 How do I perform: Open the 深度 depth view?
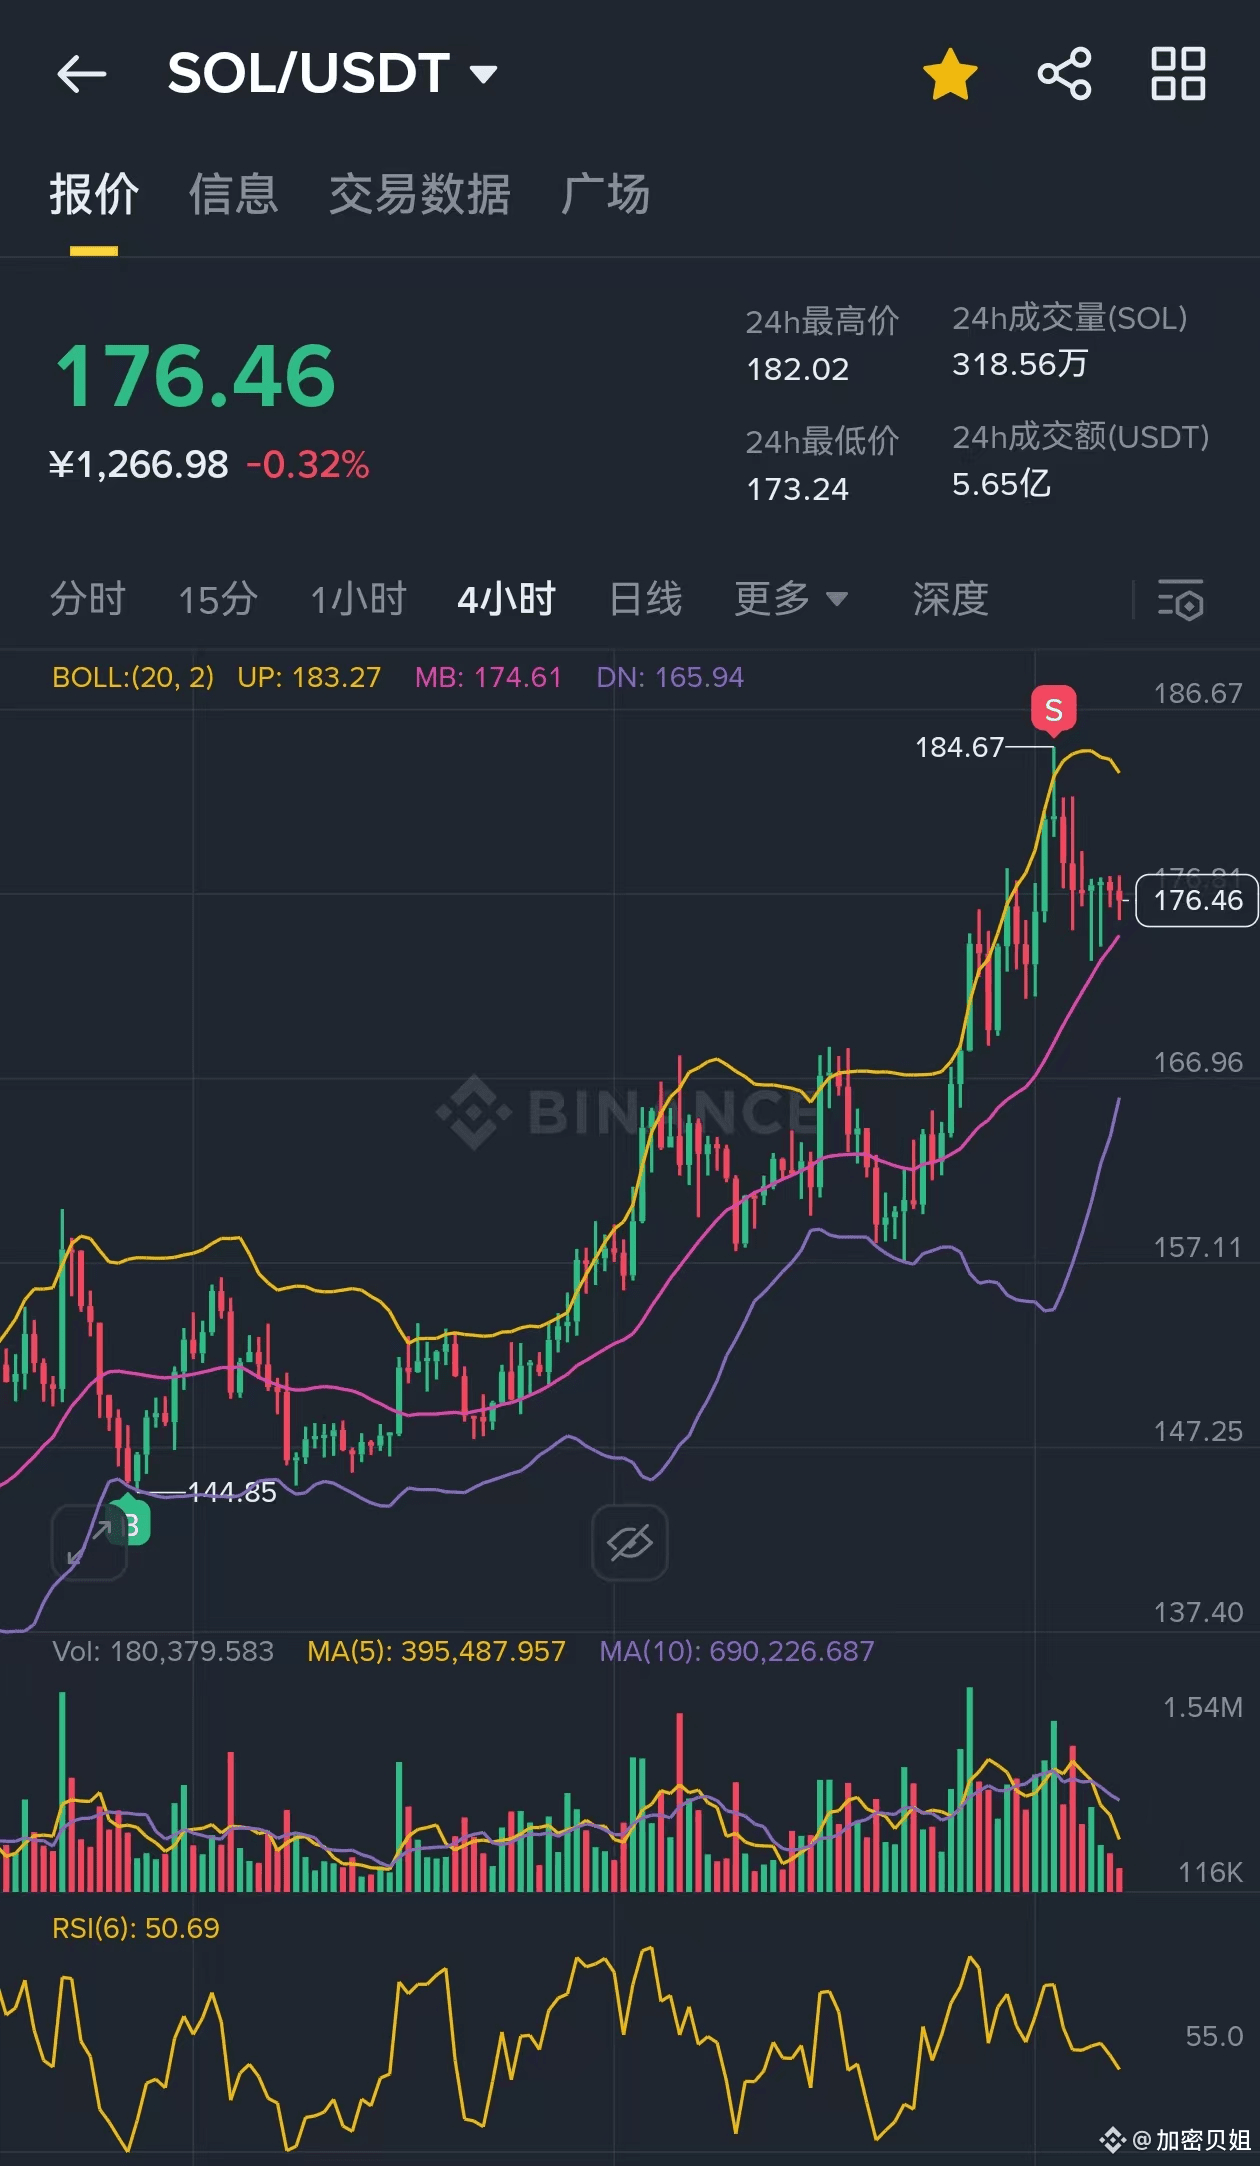(x=951, y=600)
